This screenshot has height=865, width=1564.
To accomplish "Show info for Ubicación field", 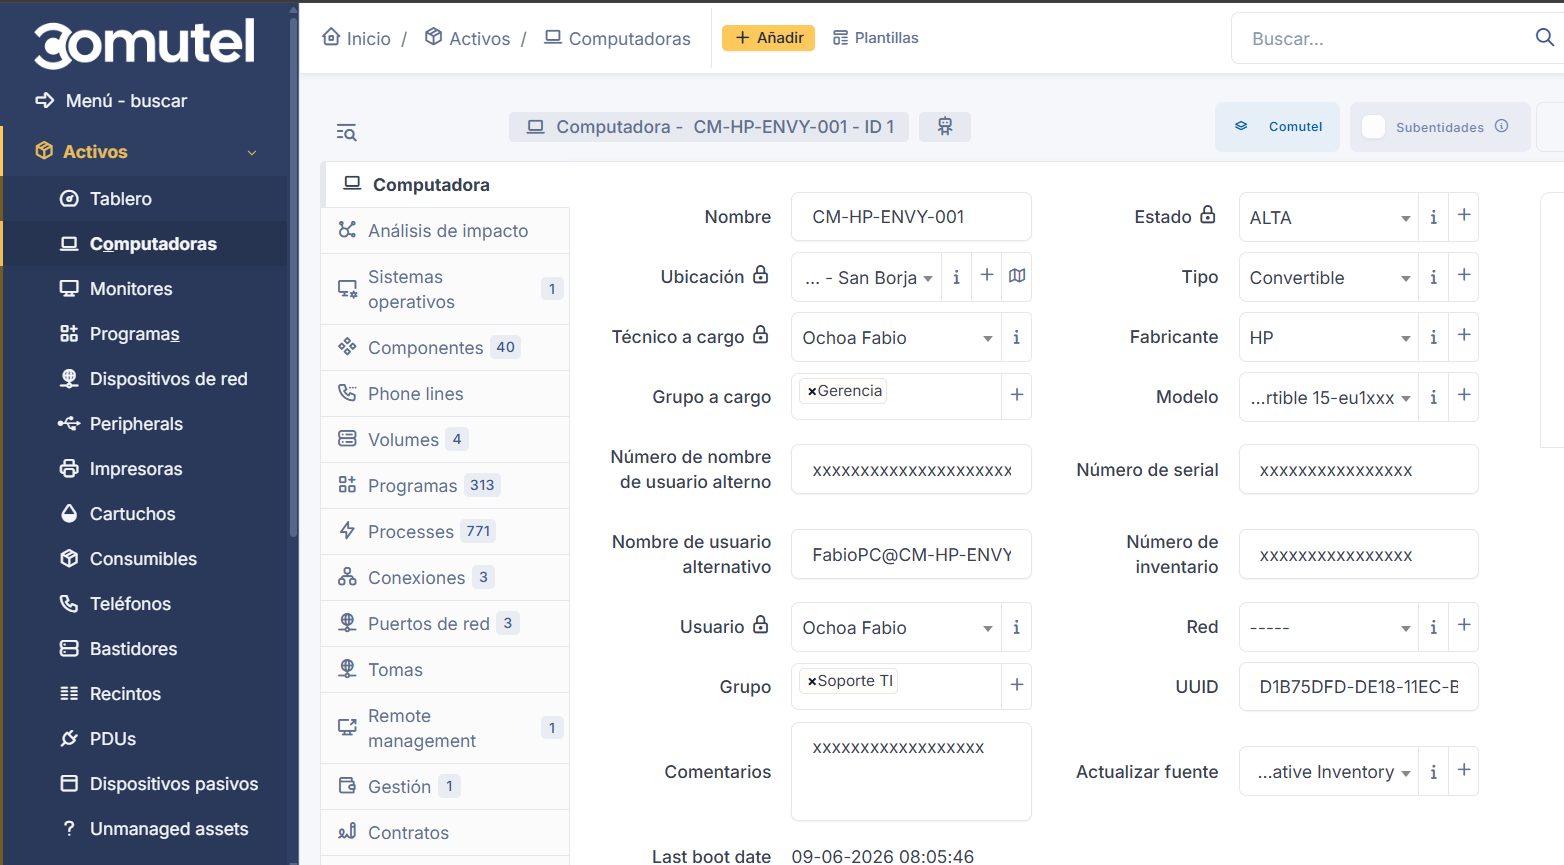I will [957, 277].
